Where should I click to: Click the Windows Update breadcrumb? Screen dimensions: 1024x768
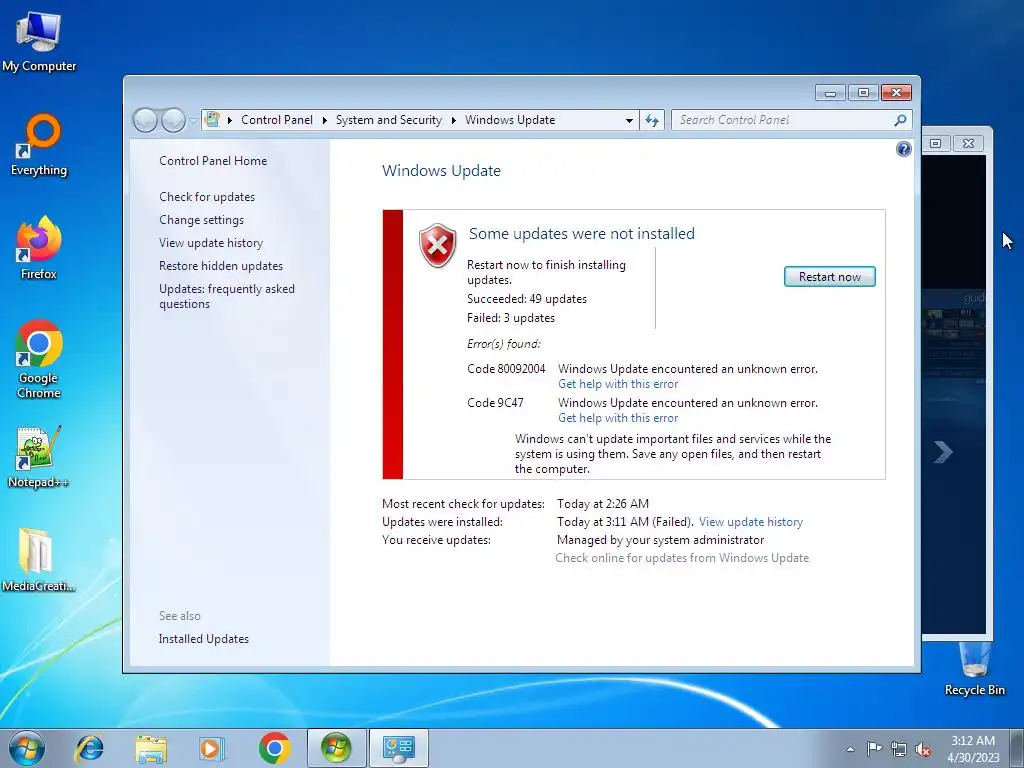click(510, 120)
